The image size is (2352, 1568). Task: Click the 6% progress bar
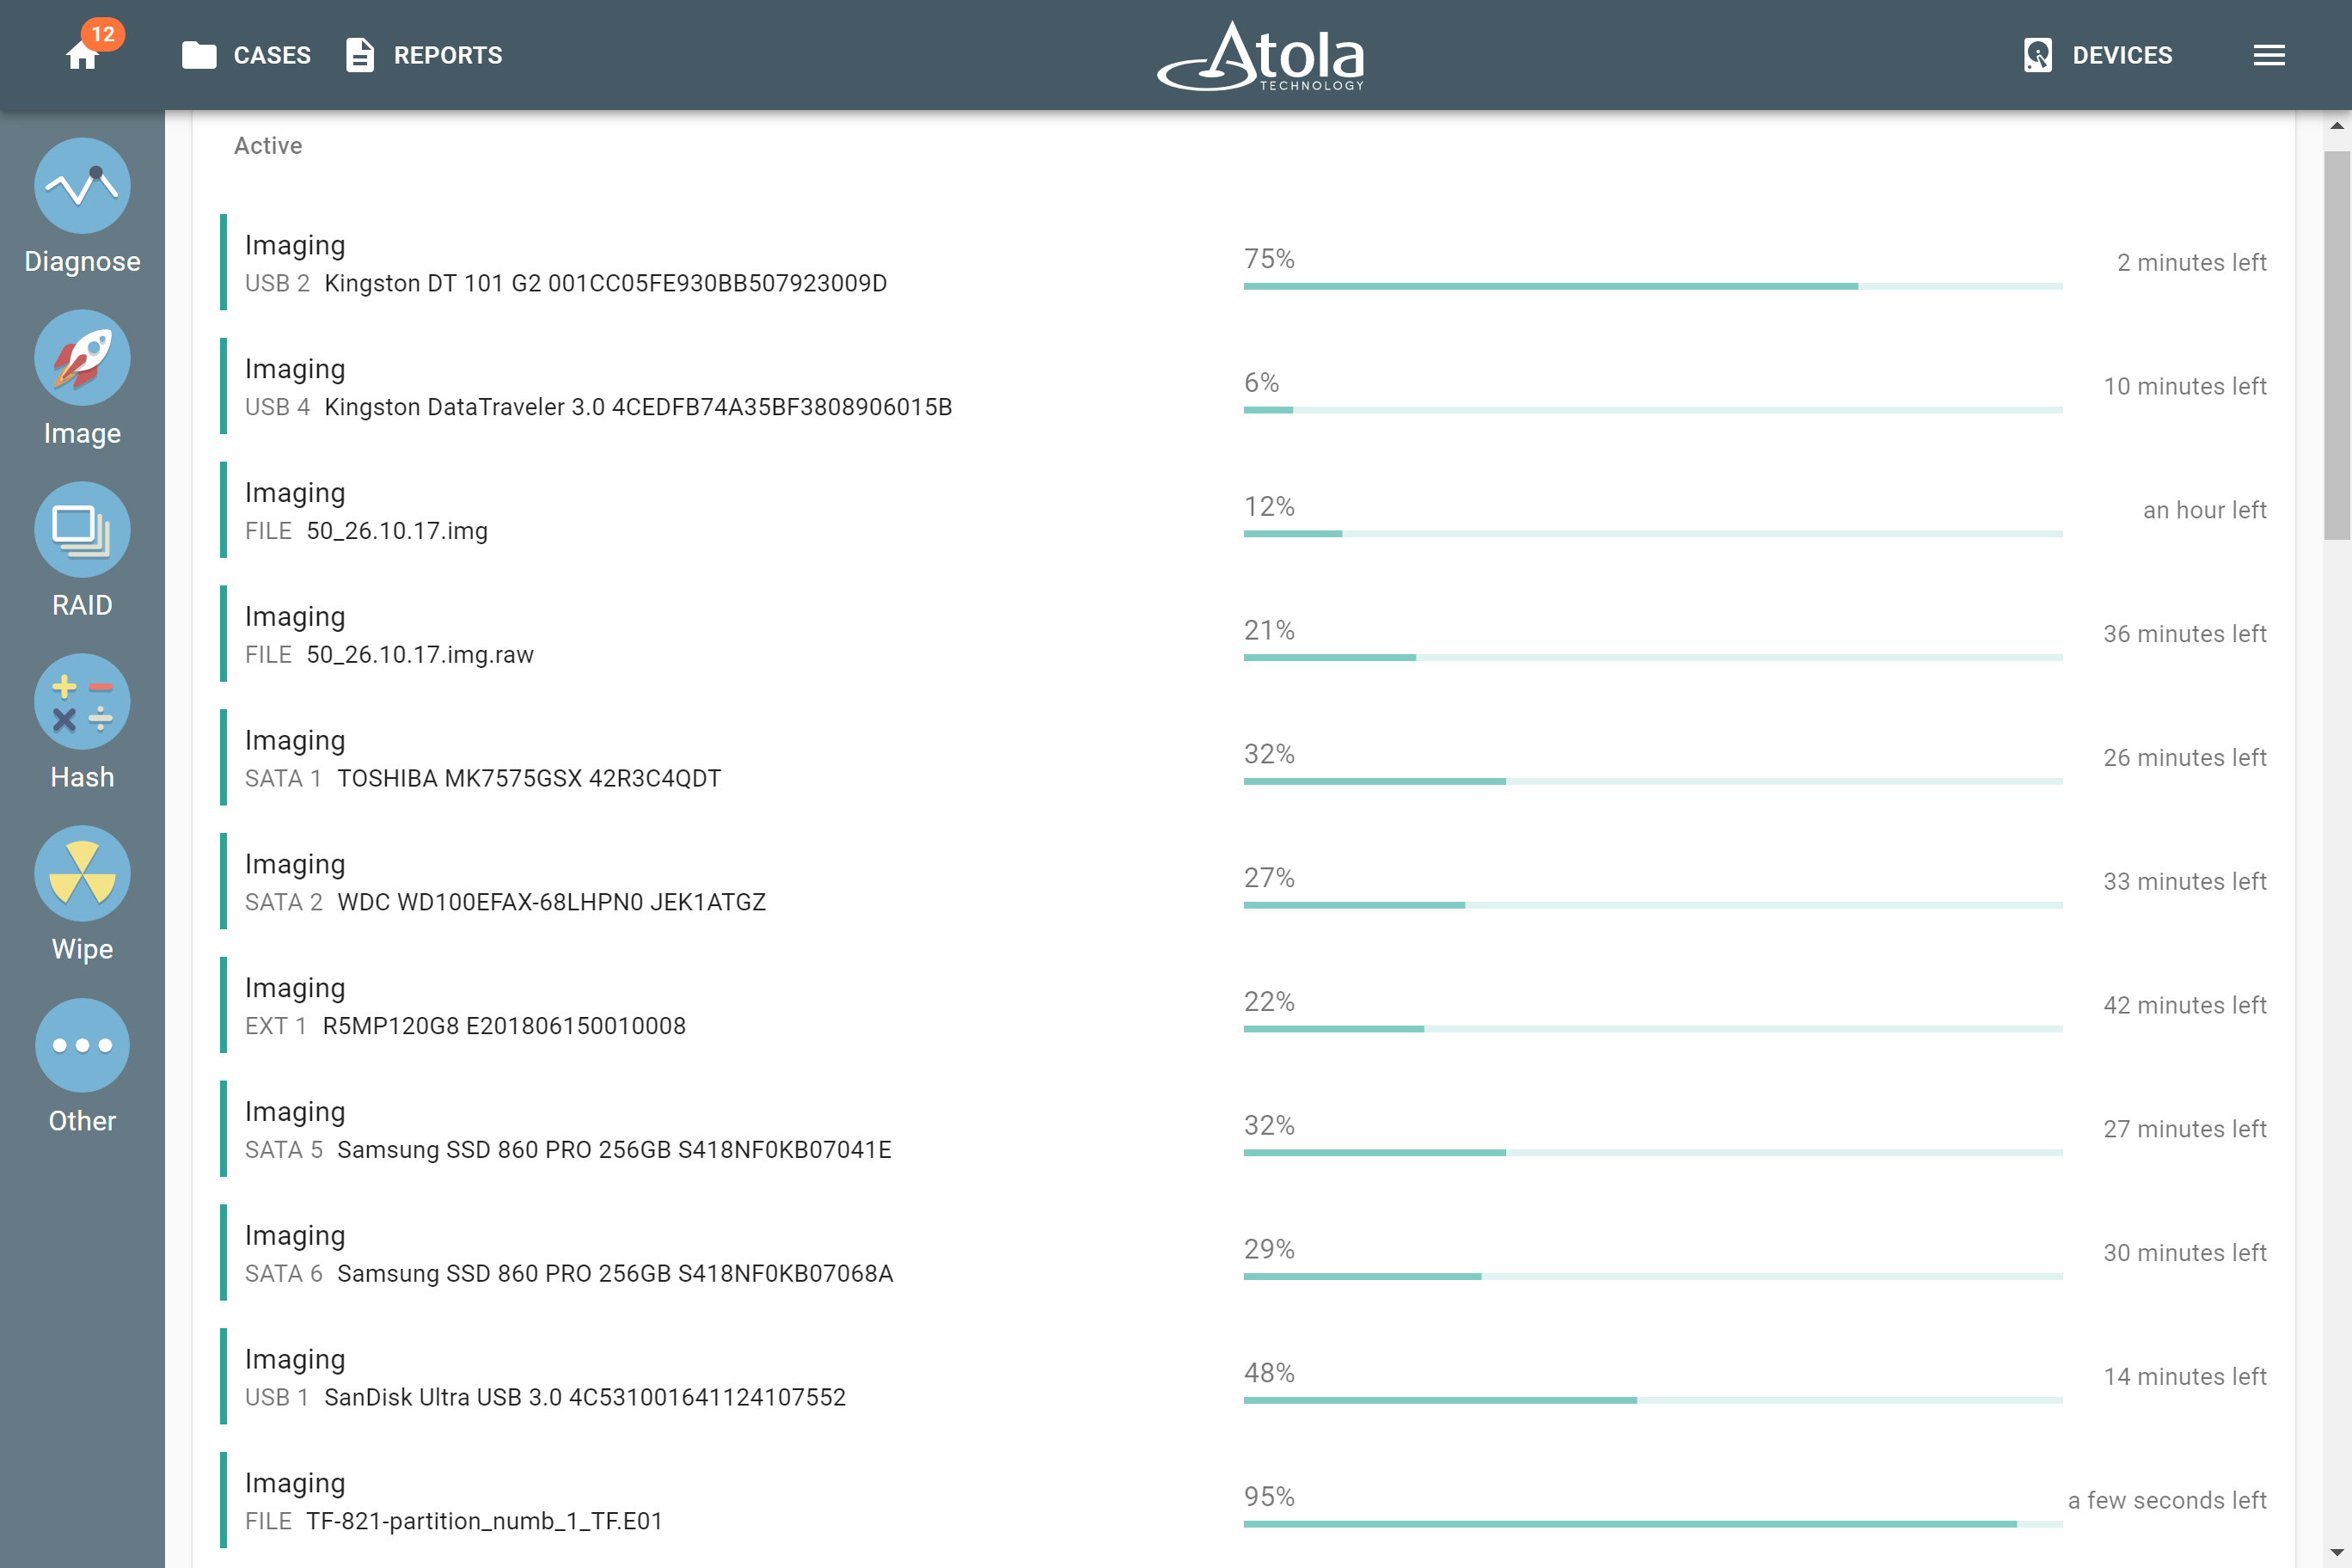[x=1653, y=410]
